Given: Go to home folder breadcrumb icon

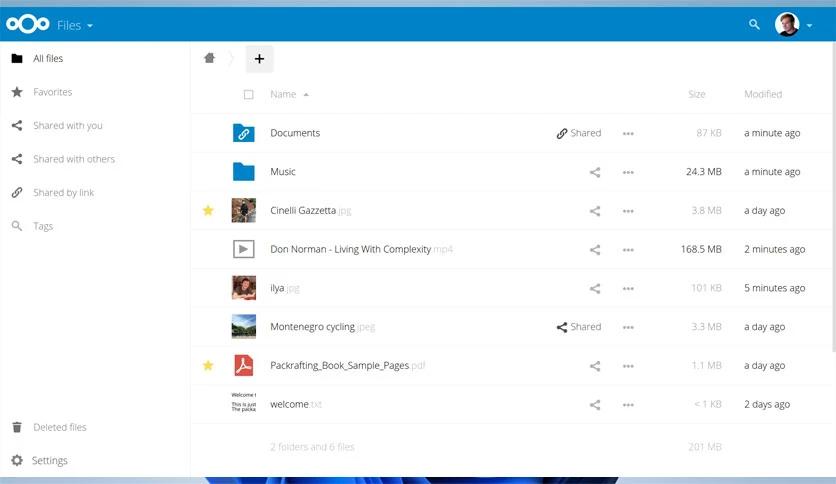Looking at the screenshot, I should [x=210, y=58].
